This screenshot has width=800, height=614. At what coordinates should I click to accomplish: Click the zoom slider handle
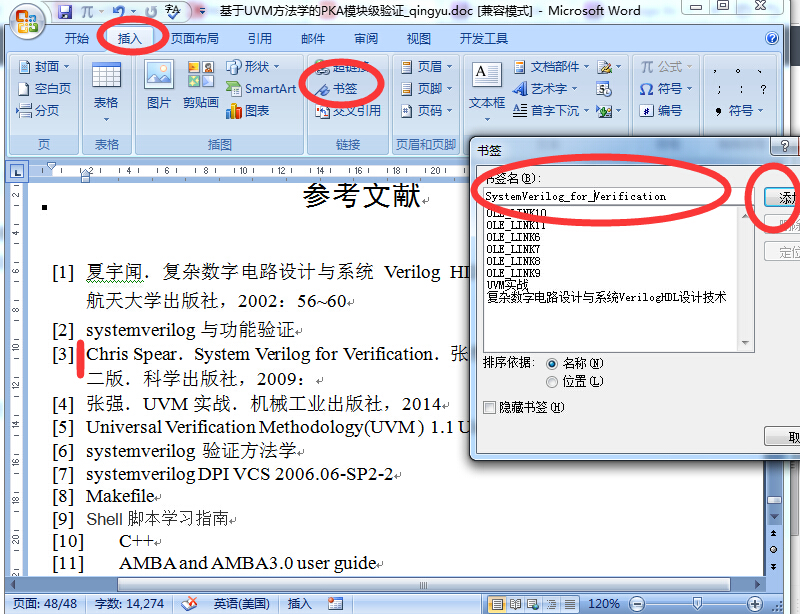coord(697,604)
